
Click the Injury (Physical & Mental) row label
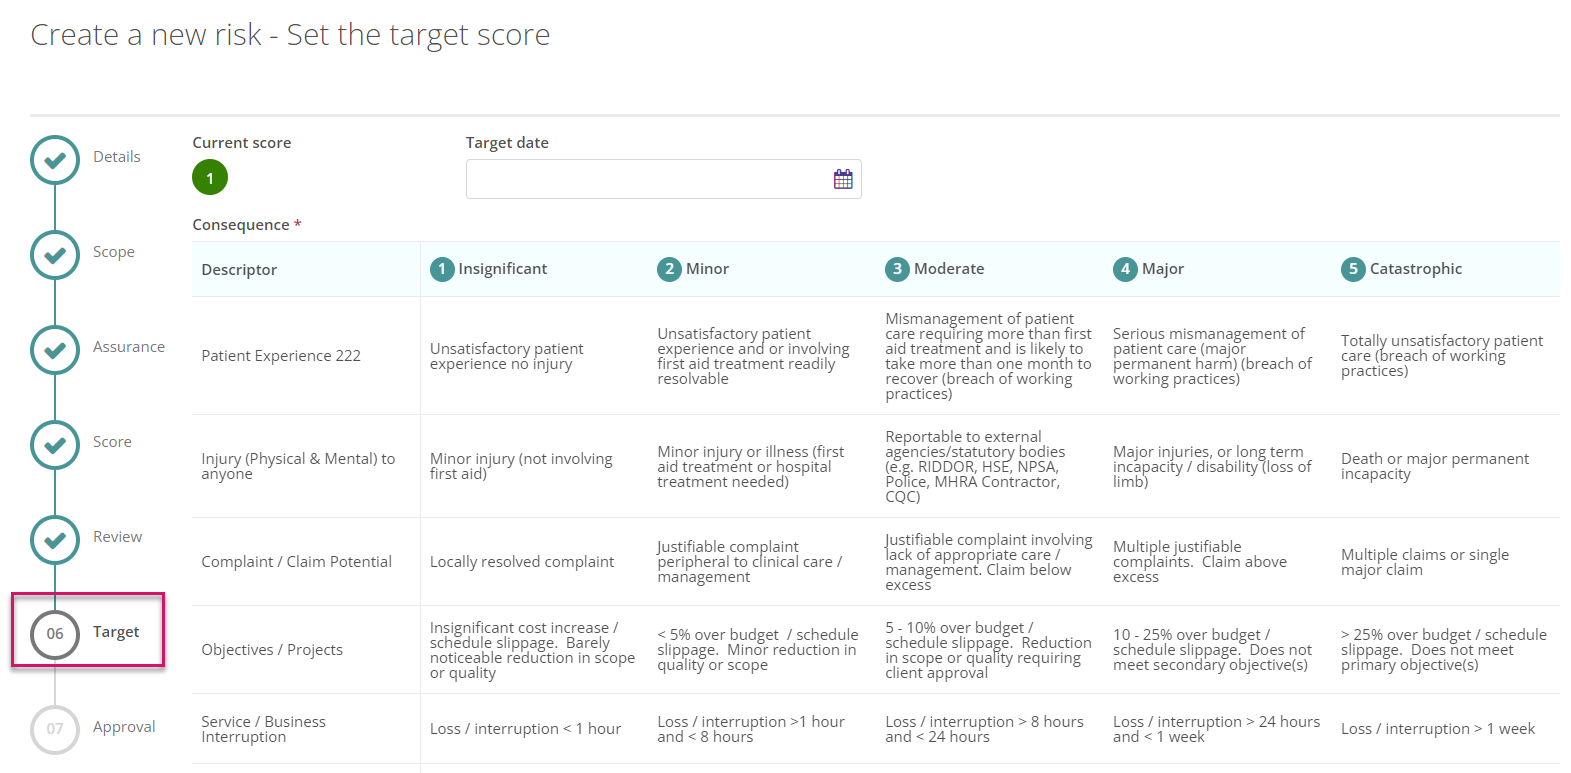298,466
